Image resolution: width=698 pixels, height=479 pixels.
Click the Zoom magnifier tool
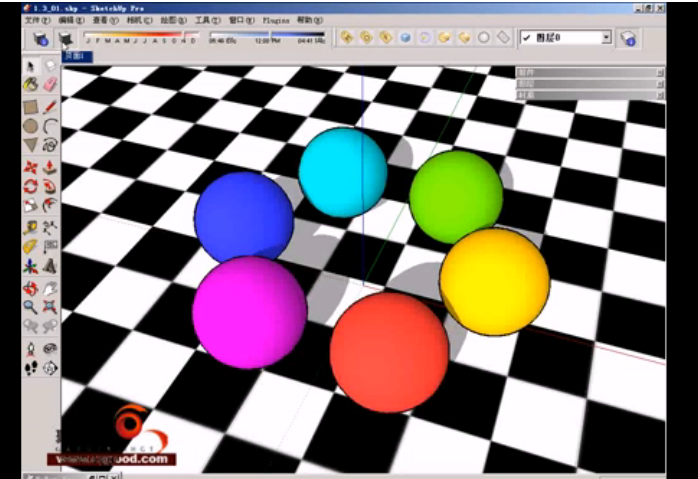coord(30,307)
